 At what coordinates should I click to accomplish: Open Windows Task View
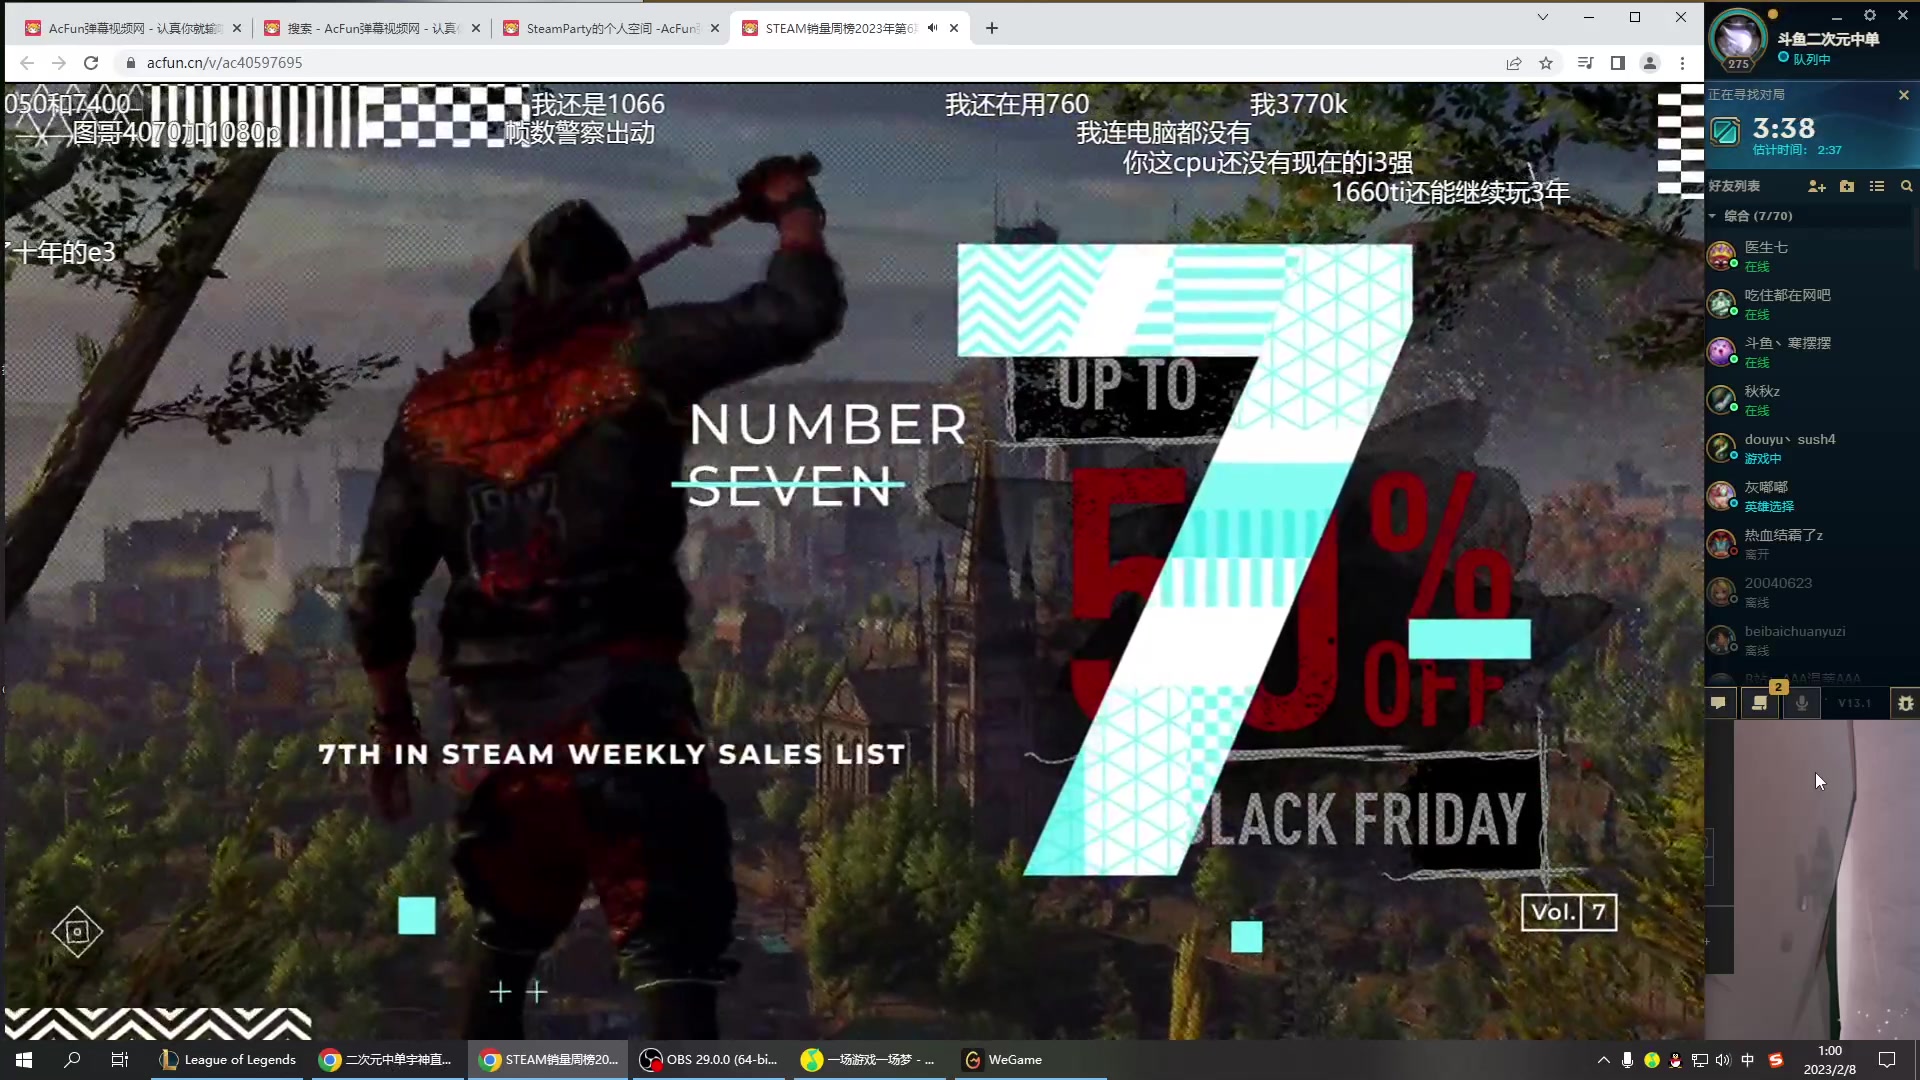119,1060
